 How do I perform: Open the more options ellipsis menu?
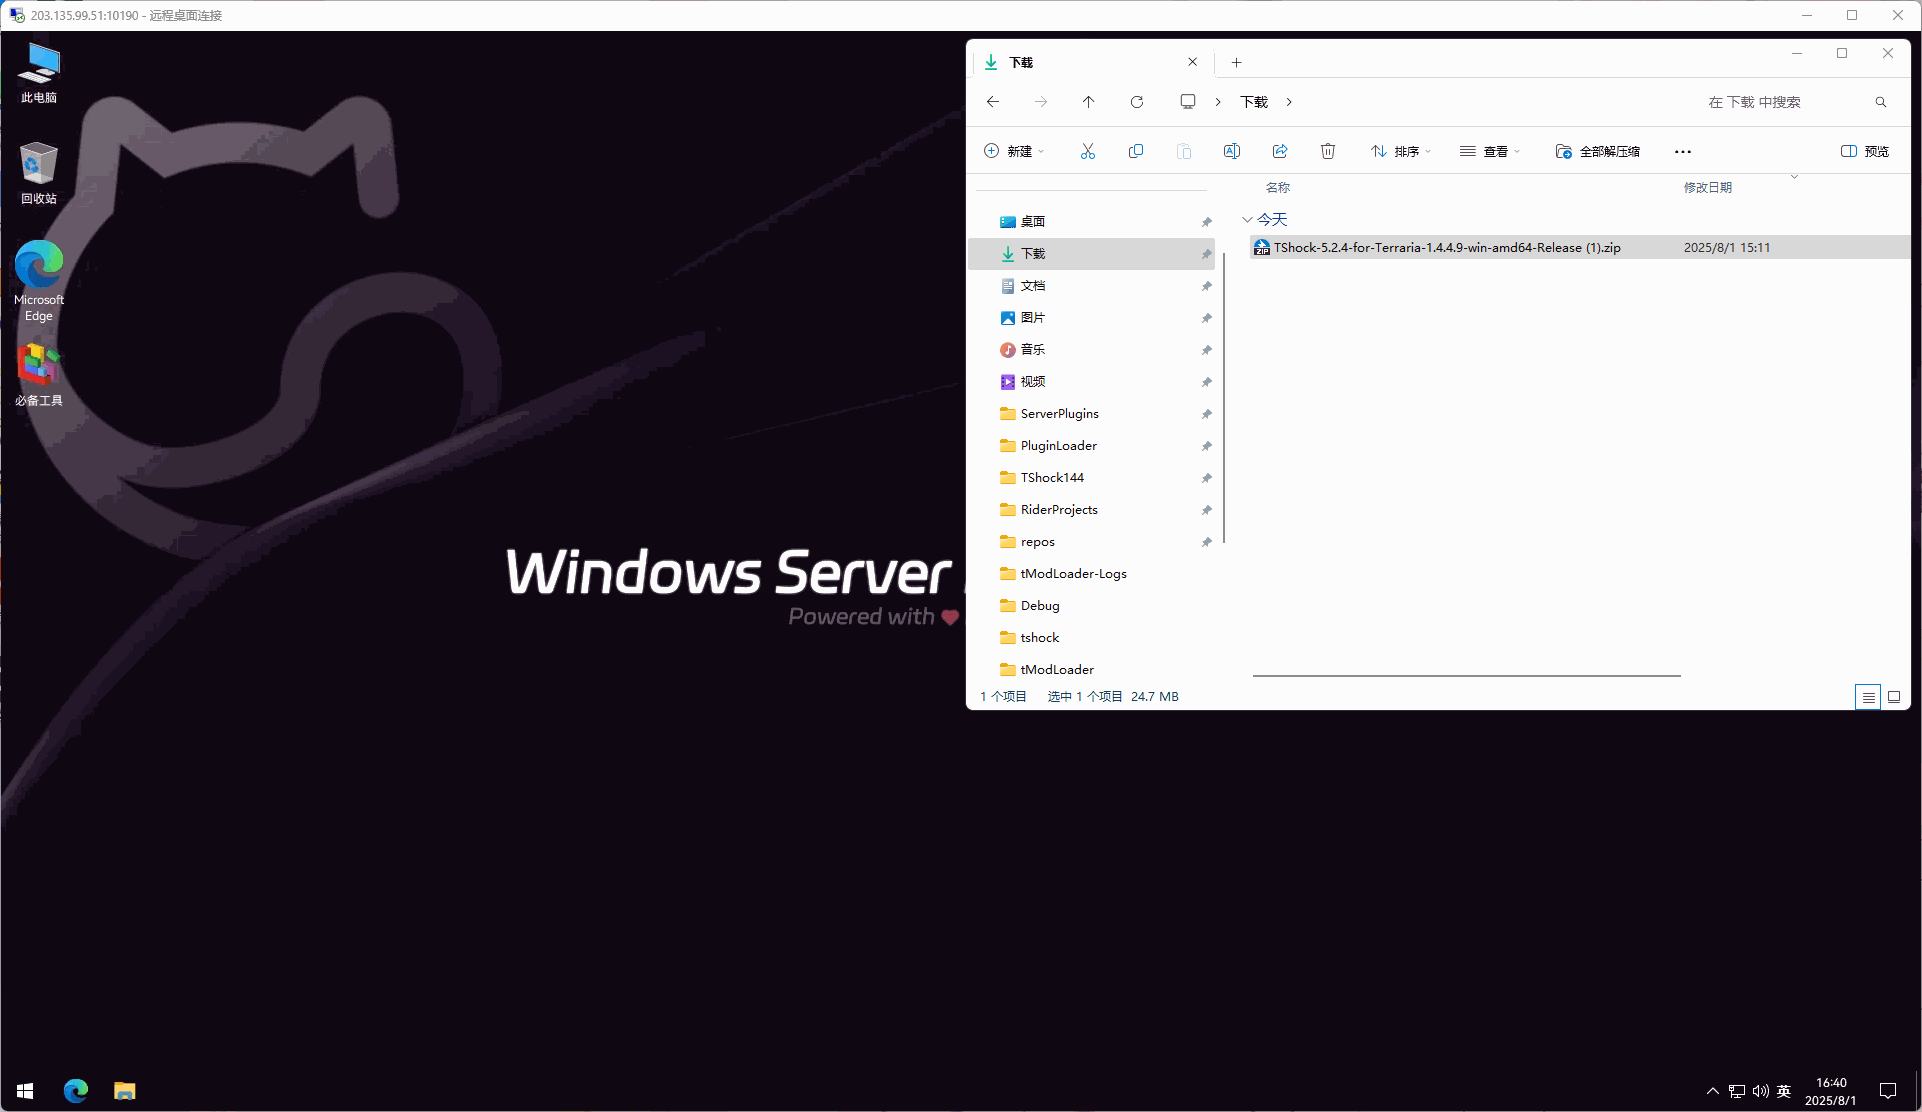point(1683,152)
